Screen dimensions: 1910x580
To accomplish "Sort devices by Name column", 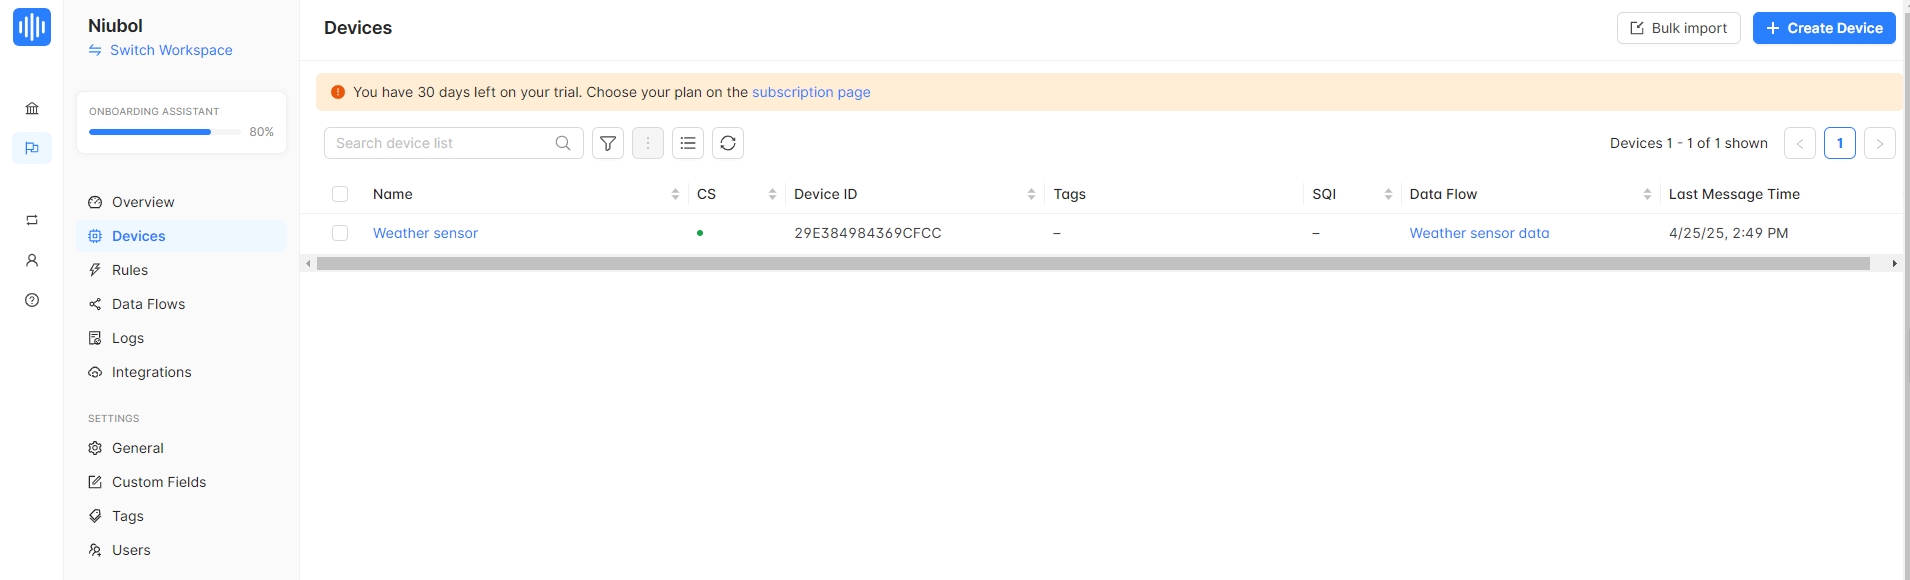I will [x=675, y=194].
